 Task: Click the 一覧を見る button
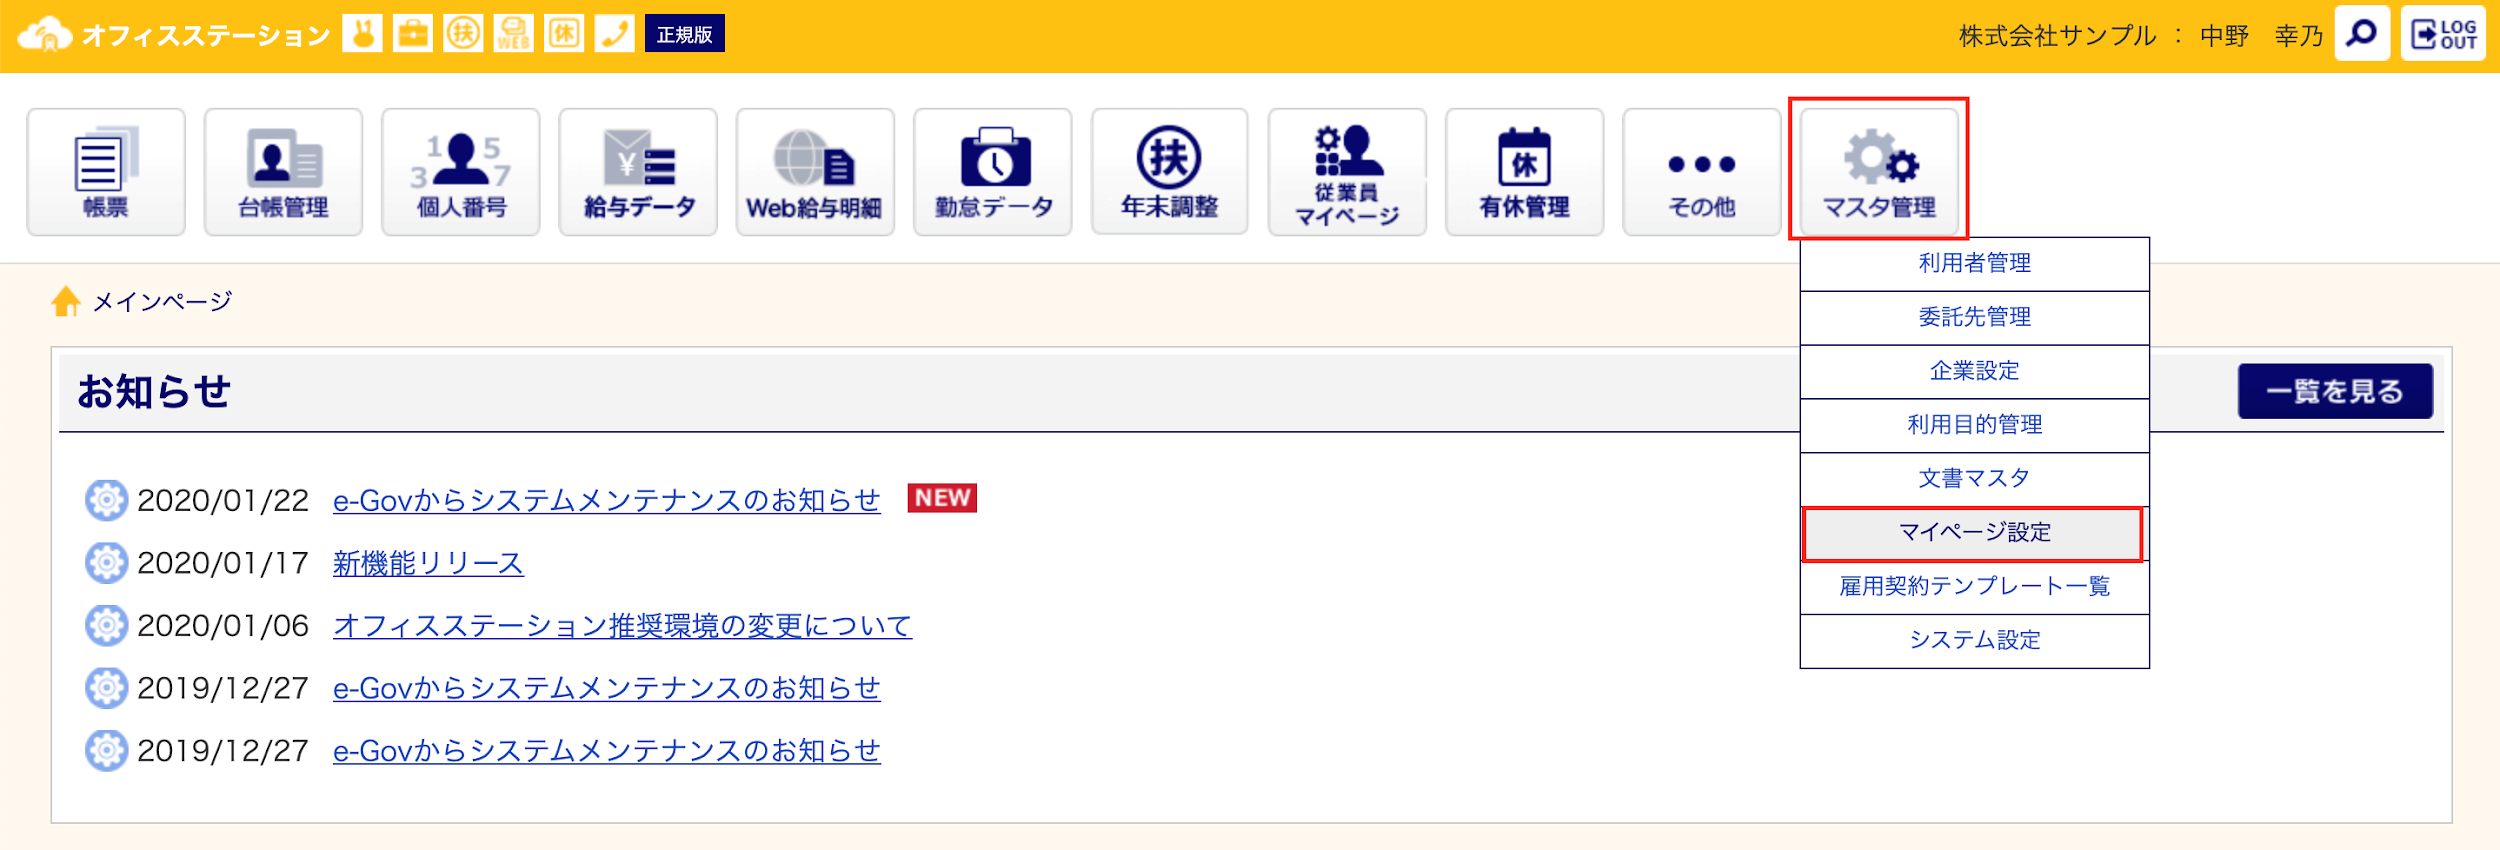pos(2335,391)
